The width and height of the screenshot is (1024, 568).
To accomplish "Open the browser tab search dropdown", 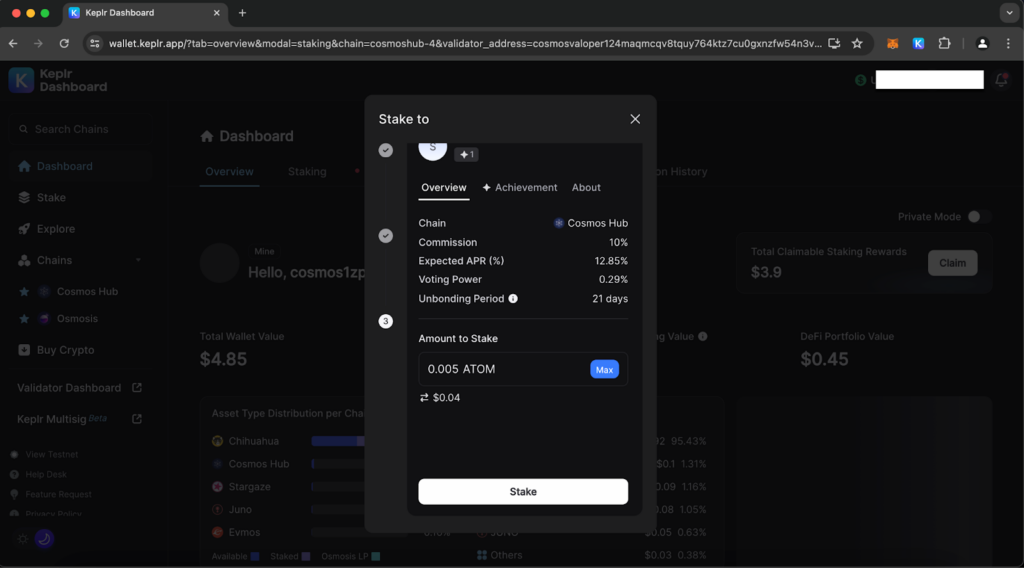I will point(1007,13).
